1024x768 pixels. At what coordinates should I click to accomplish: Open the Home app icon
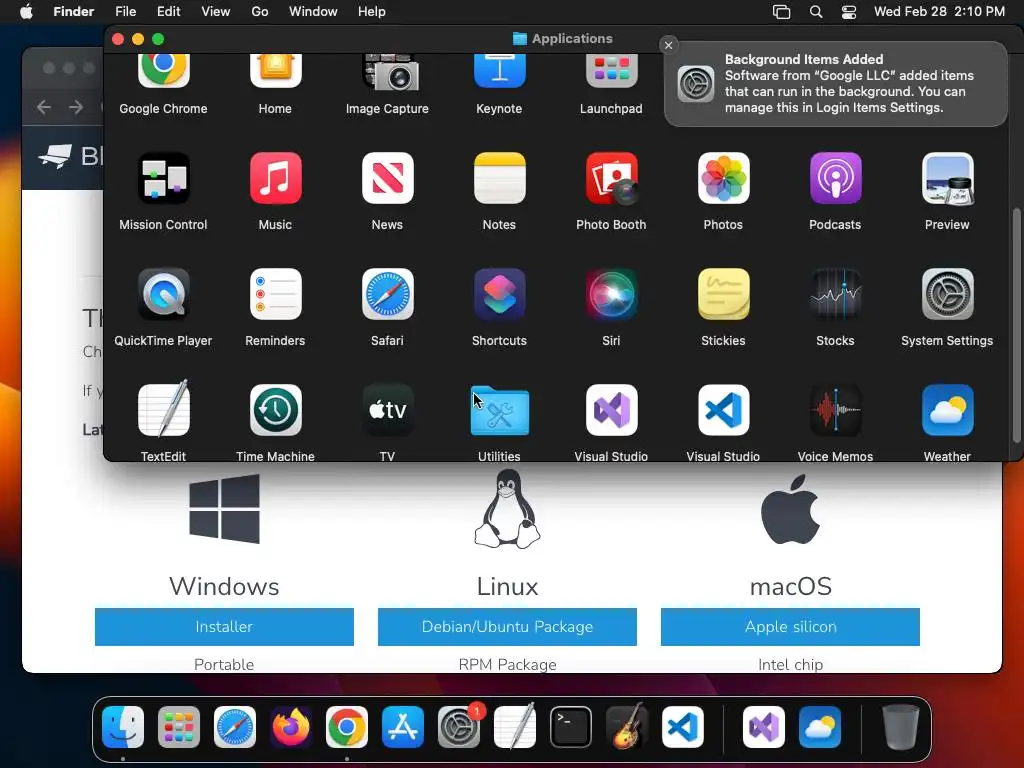point(275,71)
